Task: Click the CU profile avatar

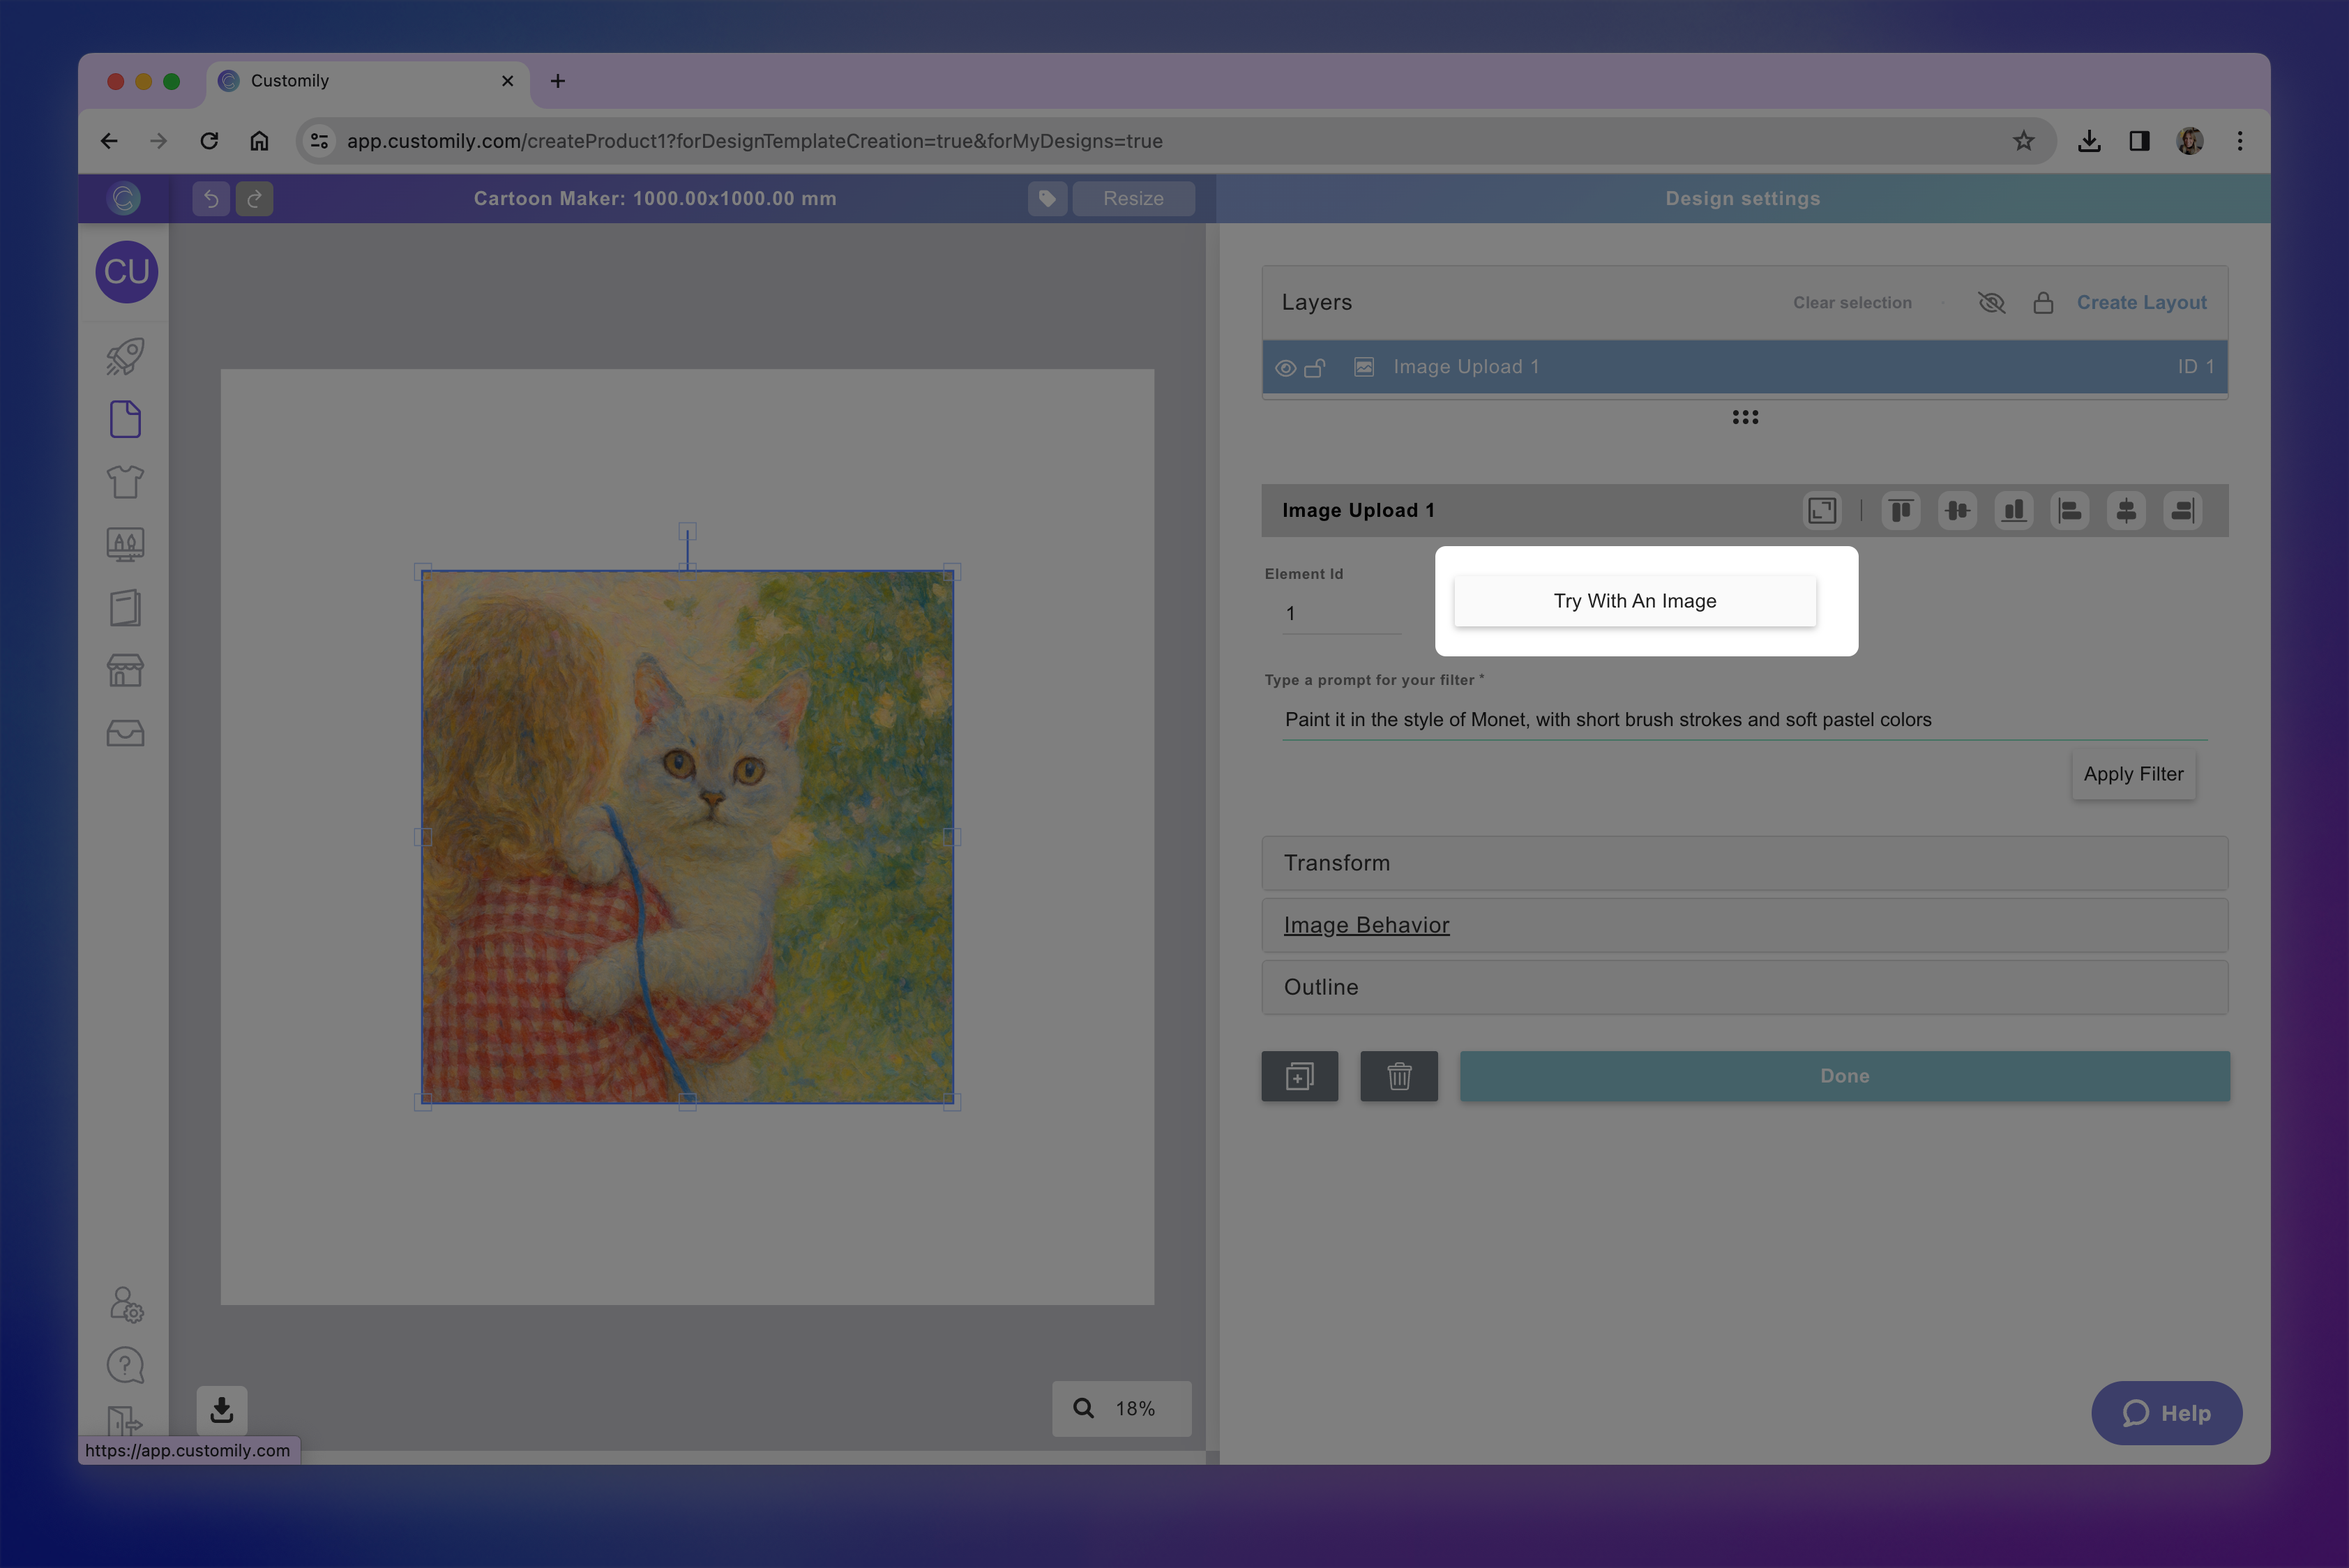Action: [x=126, y=271]
